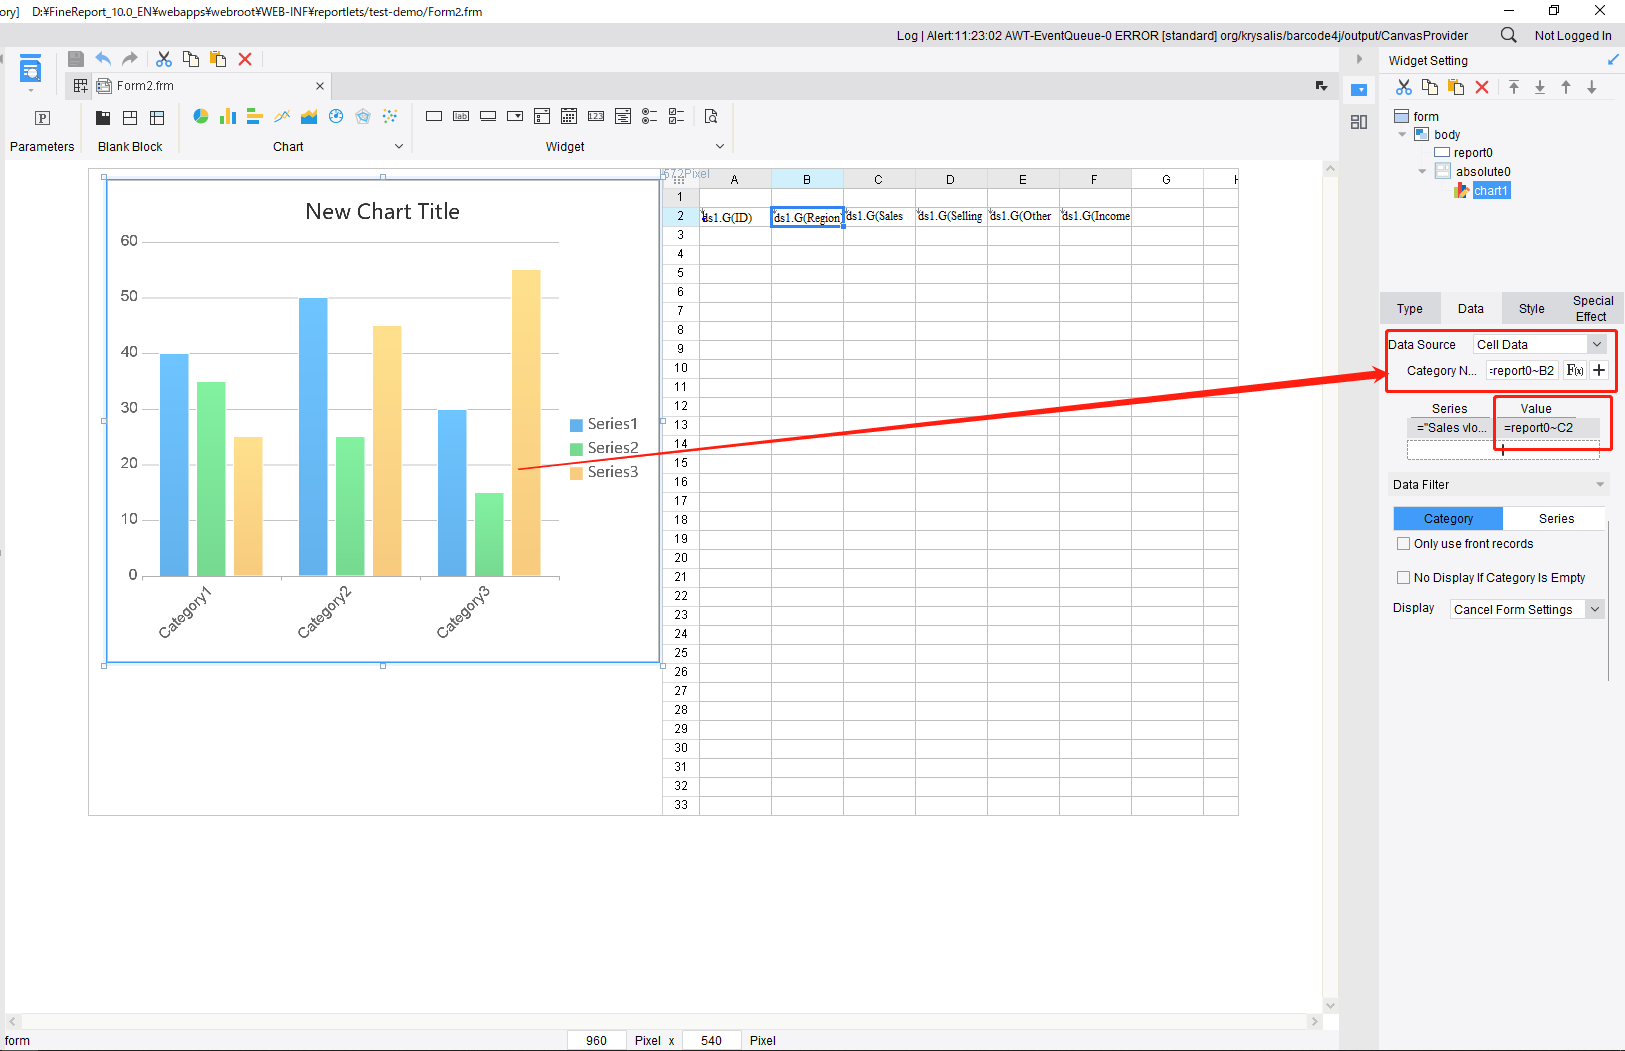Click Not Logged In link
The width and height of the screenshot is (1625, 1051).
point(1573,35)
